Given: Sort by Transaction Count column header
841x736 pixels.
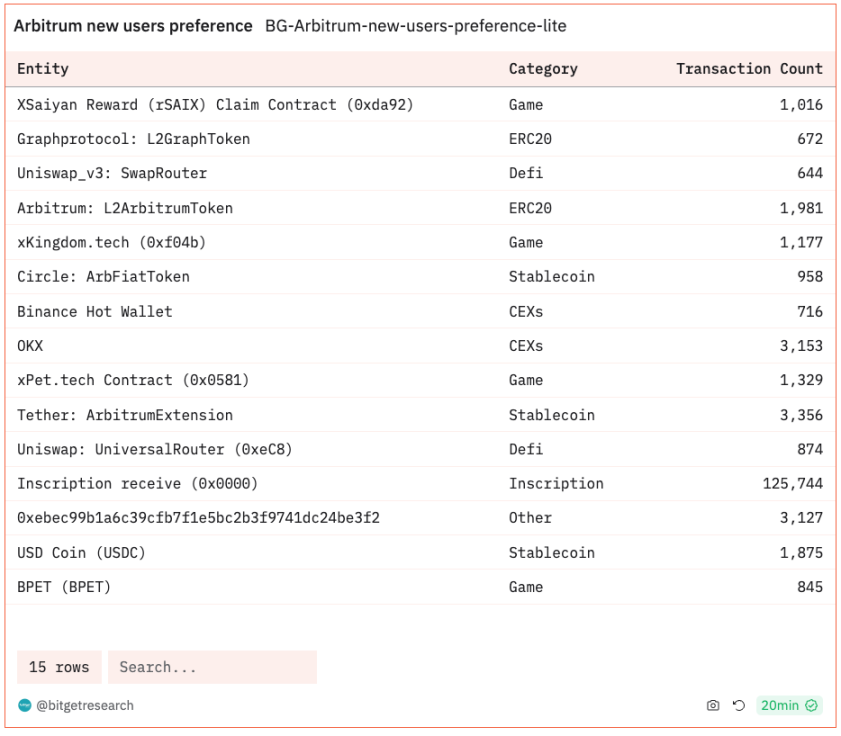Looking at the screenshot, I should point(749,69).
